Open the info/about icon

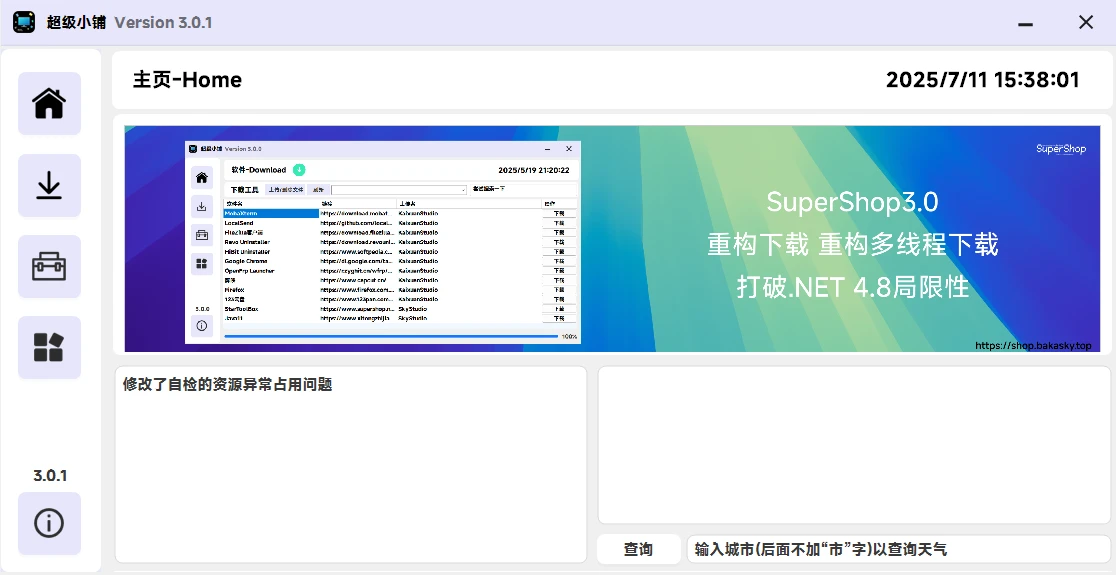pyautogui.click(x=49, y=524)
